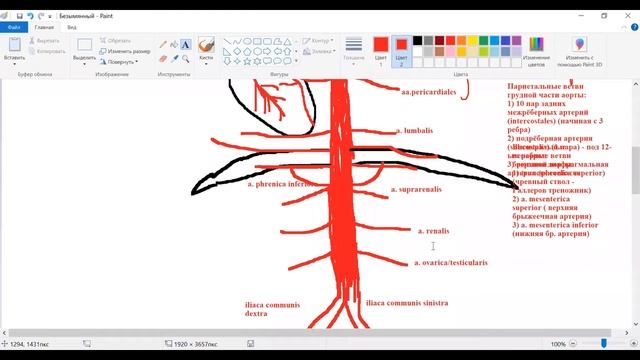Open the Fill (Заливка) dropdown

319,51
